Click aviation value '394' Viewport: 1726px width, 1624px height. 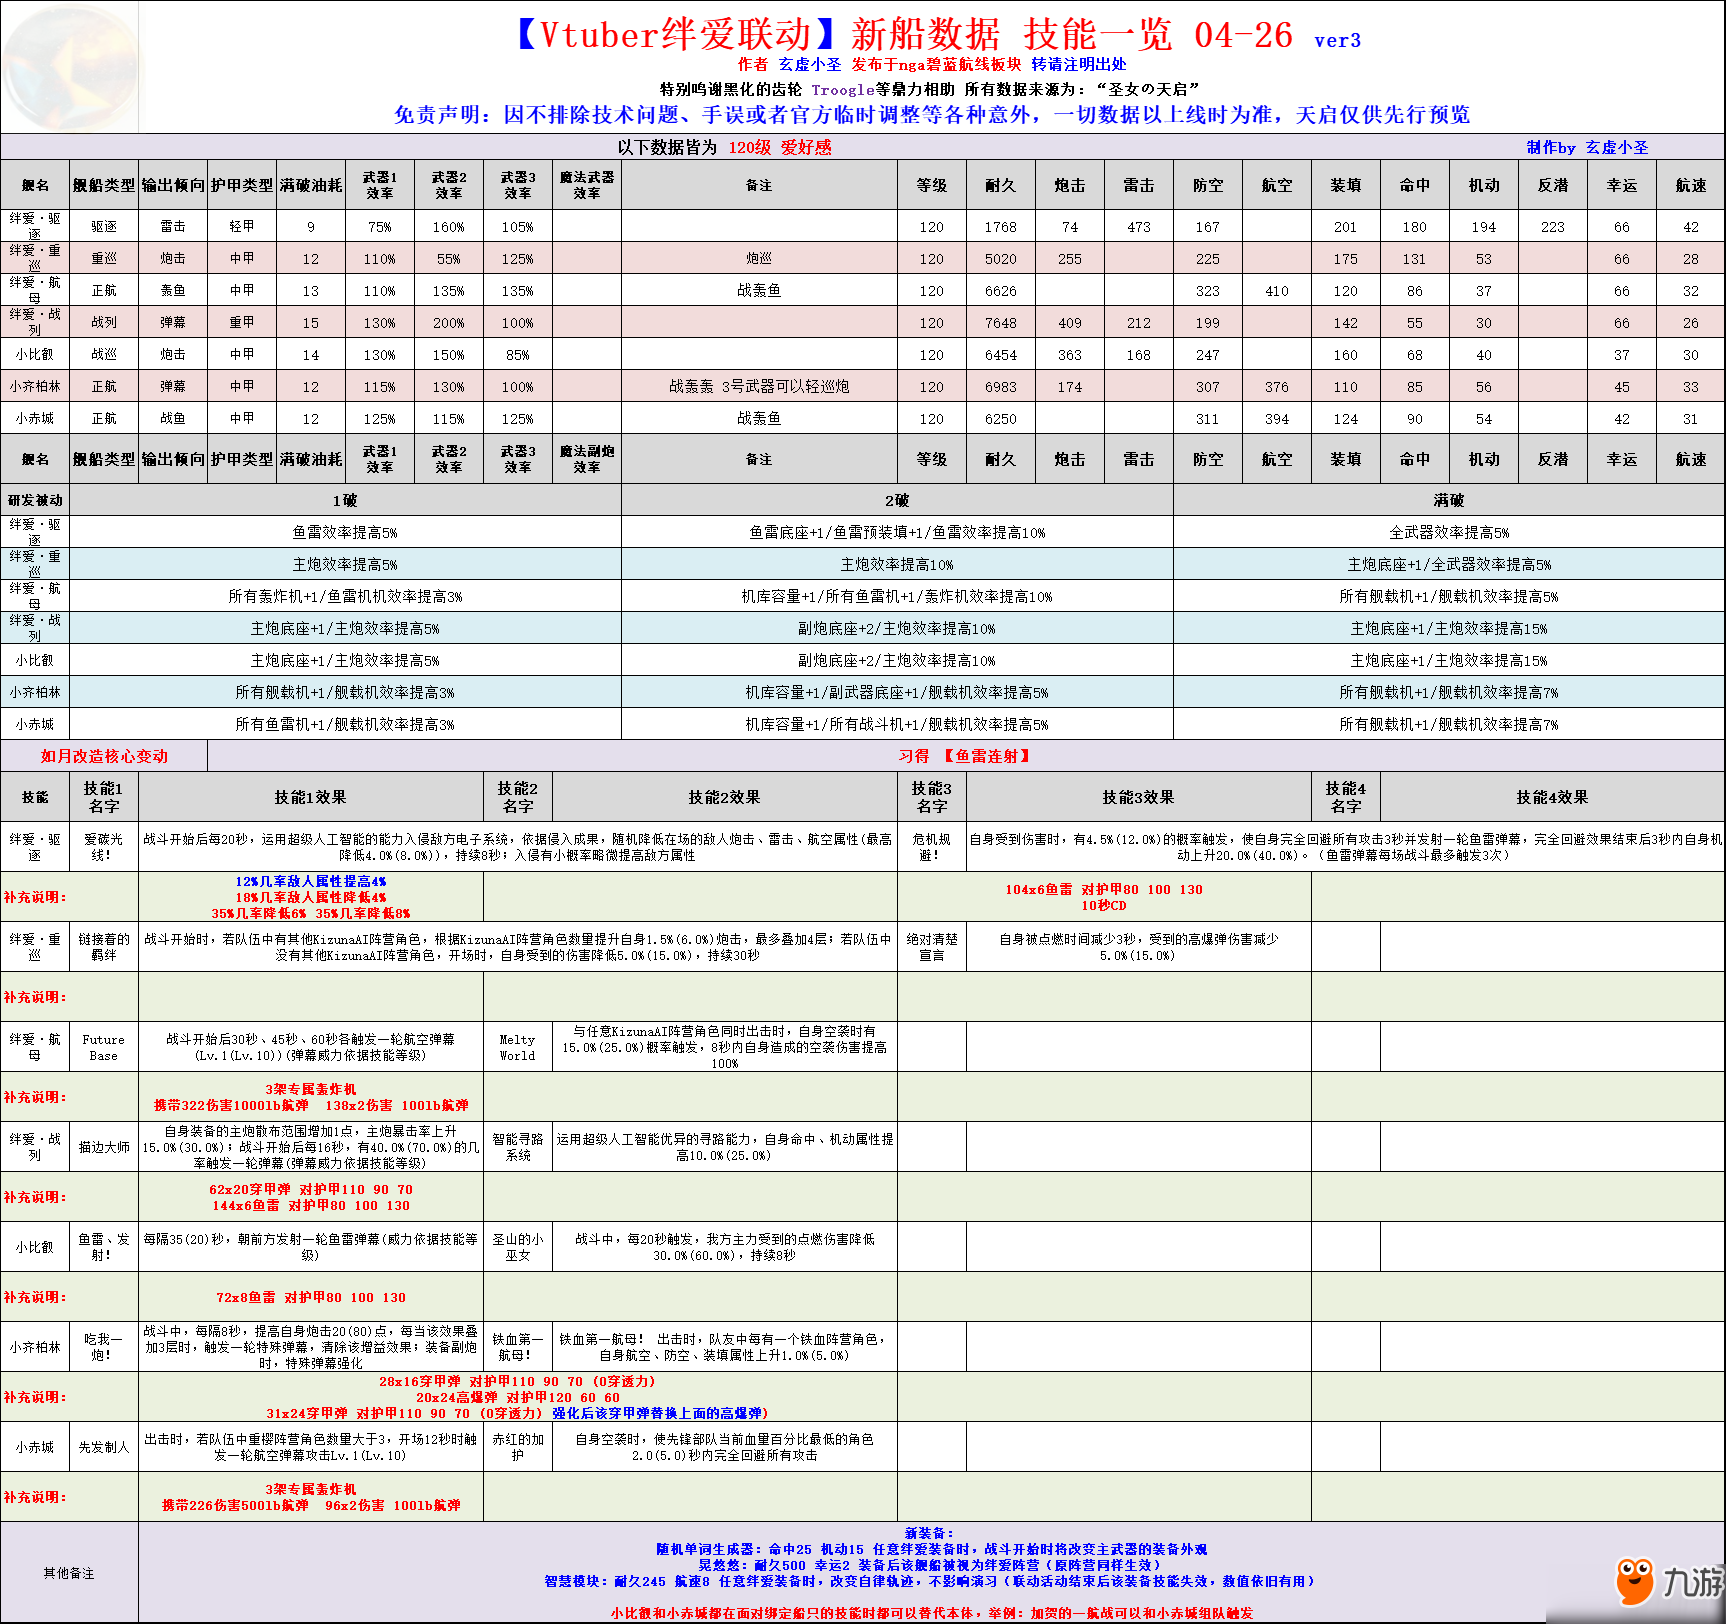[x=1276, y=419]
